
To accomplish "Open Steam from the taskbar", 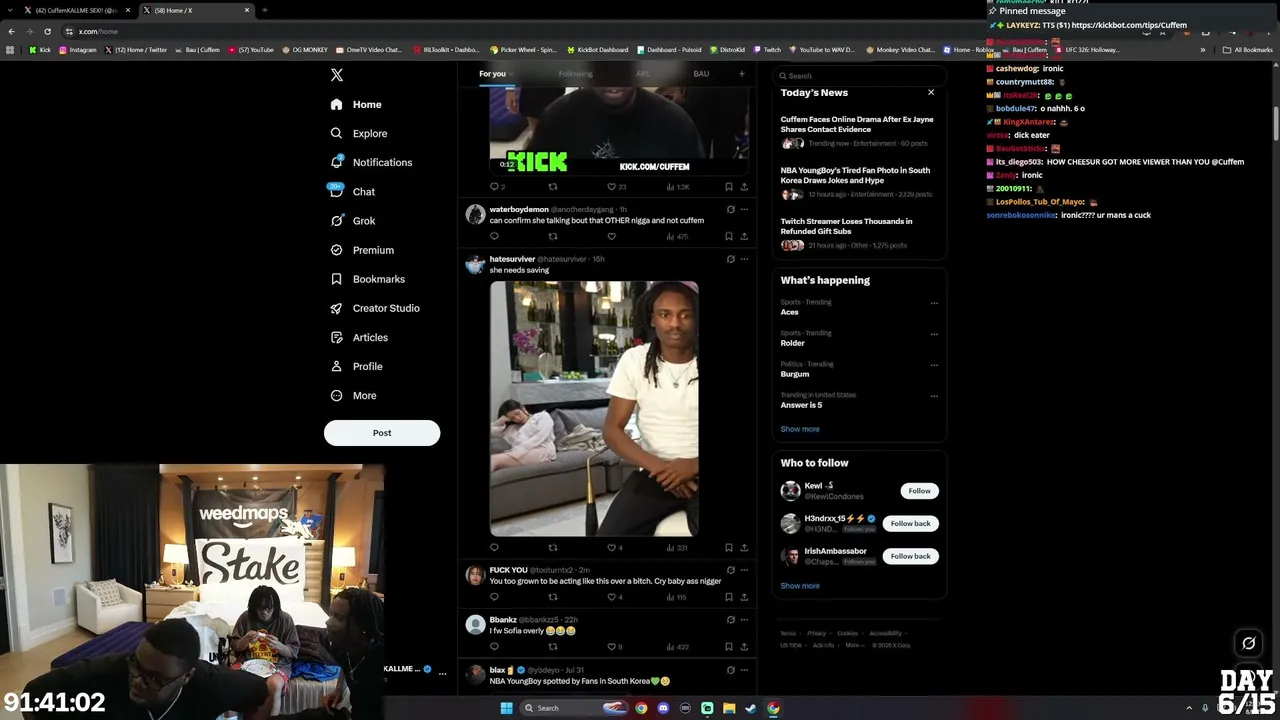I will pos(751,708).
